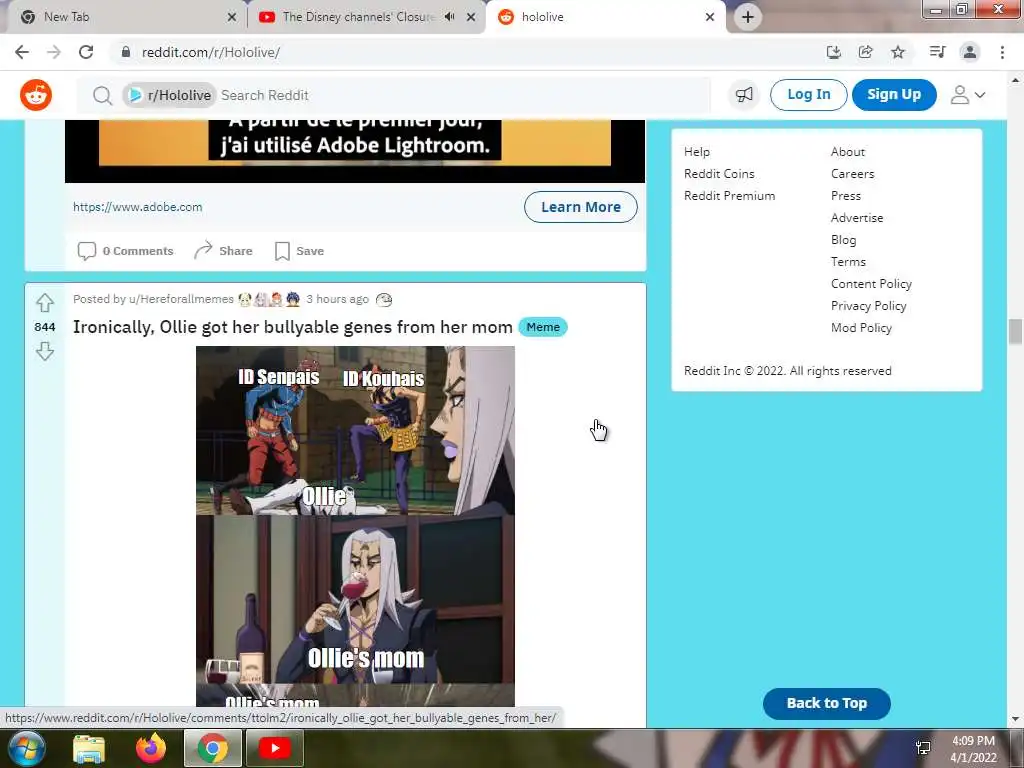This screenshot has width=1024, height=768.
Task: Open the Mod Policy link
Action: [861, 328]
